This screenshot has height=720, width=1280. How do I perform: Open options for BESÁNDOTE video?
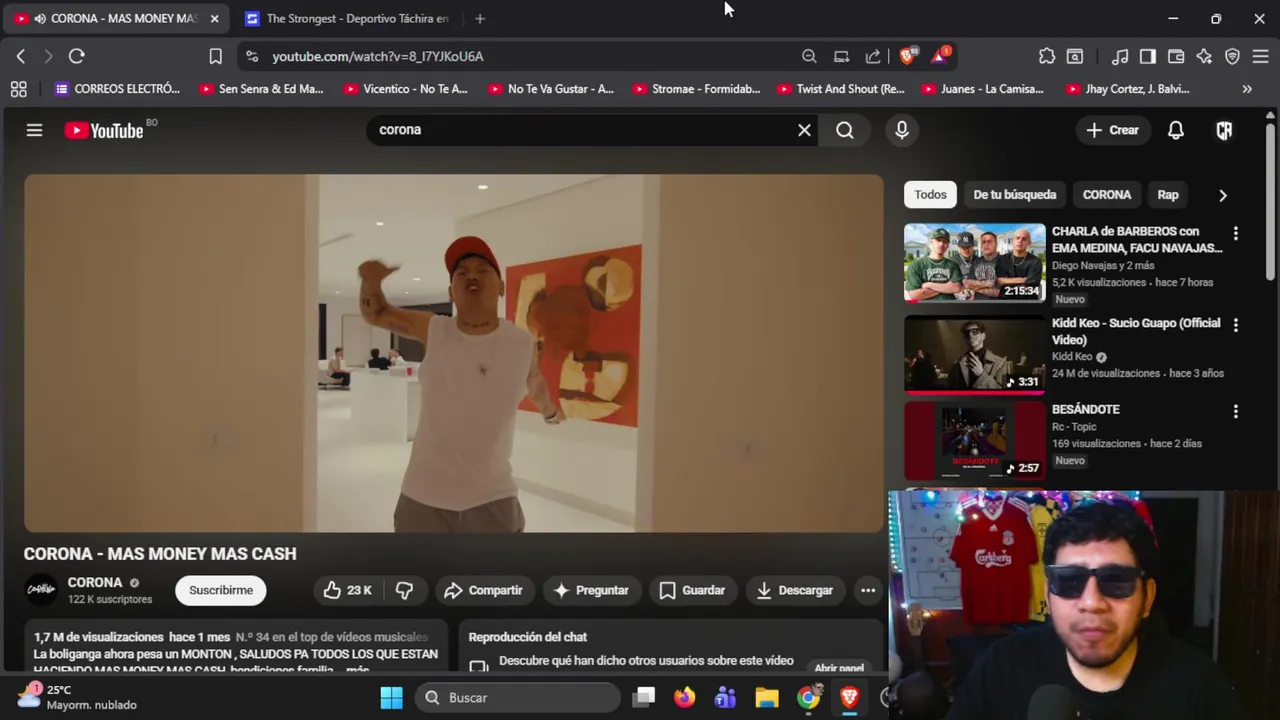[x=1236, y=411]
